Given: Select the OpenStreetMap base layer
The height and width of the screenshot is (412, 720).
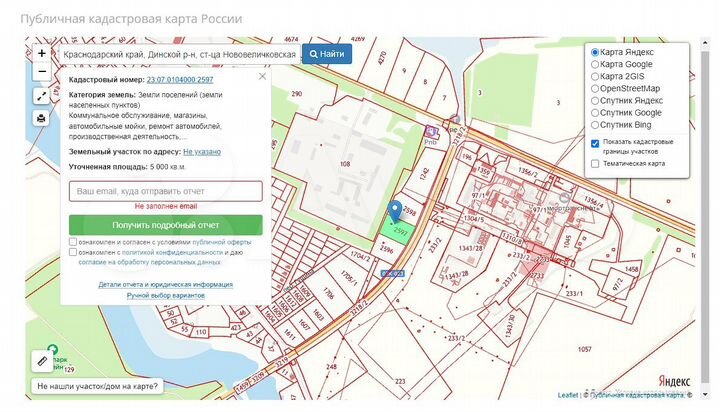Looking at the screenshot, I should click(595, 88).
